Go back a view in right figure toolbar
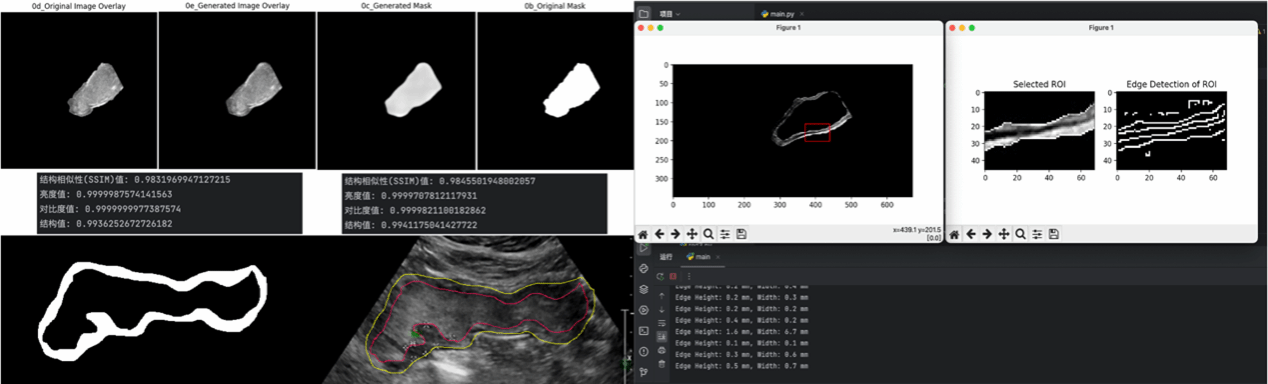1268x384 pixels. click(x=972, y=234)
